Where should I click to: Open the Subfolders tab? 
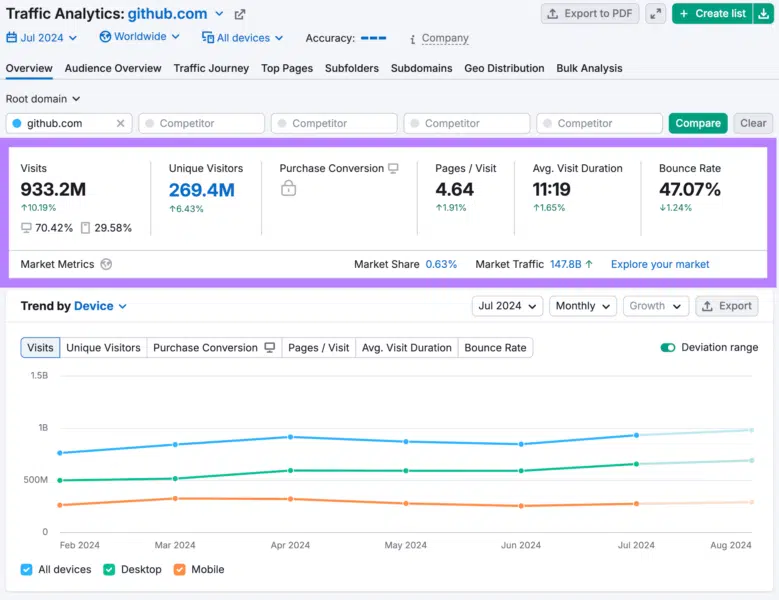352,69
